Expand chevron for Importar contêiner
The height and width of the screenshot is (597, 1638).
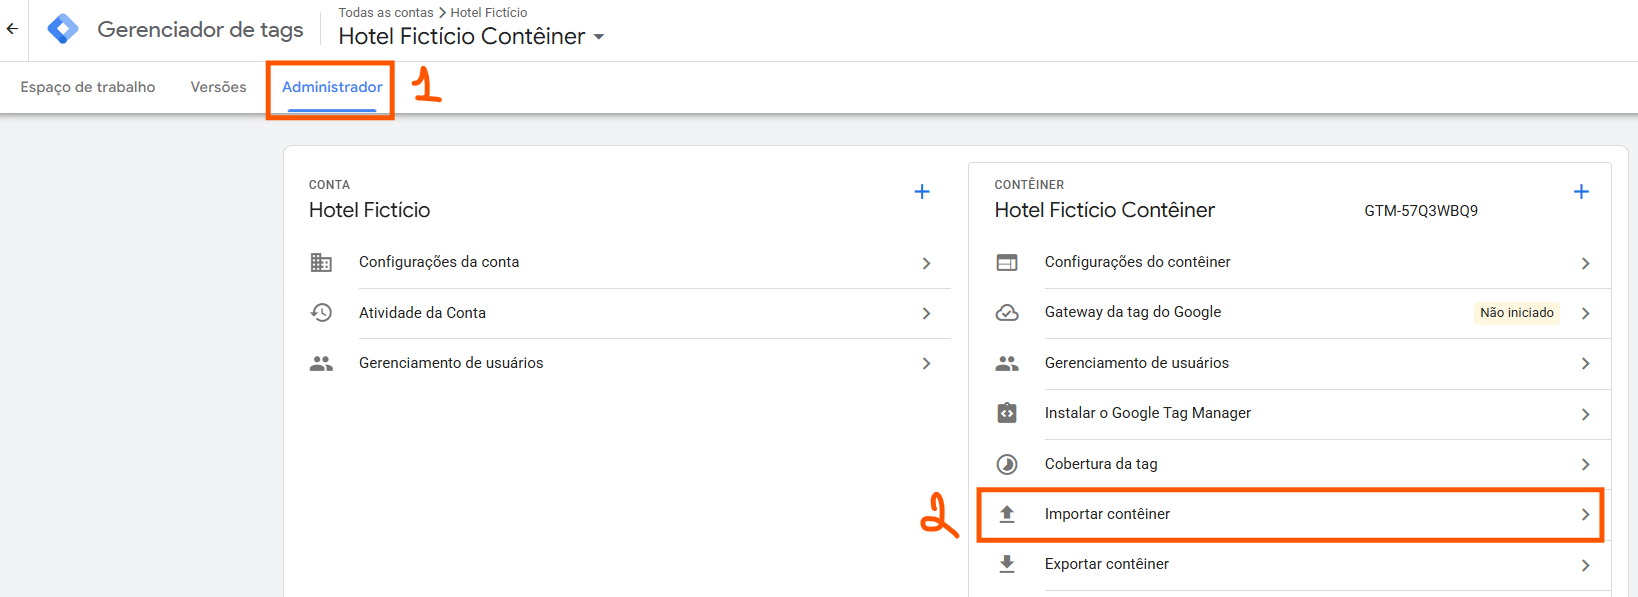click(1585, 514)
